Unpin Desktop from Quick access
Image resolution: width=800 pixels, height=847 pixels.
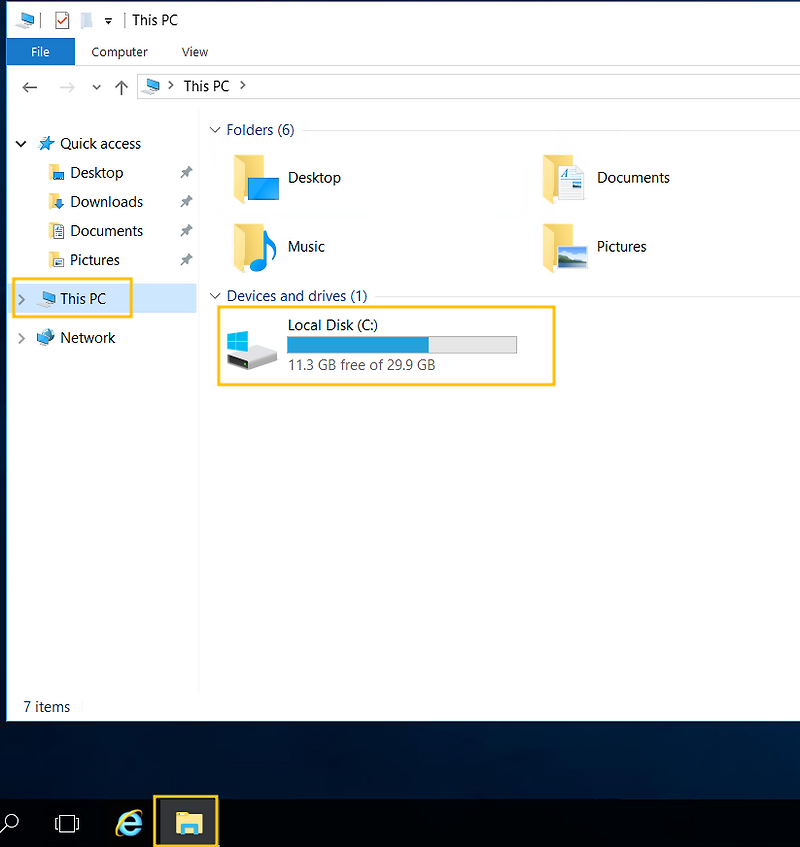[185, 172]
